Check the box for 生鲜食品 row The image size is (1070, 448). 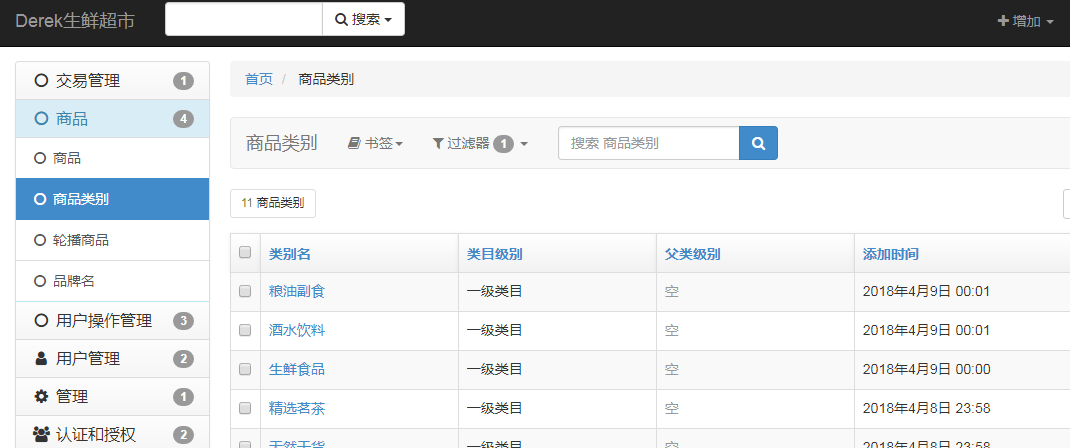[x=245, y=369]
